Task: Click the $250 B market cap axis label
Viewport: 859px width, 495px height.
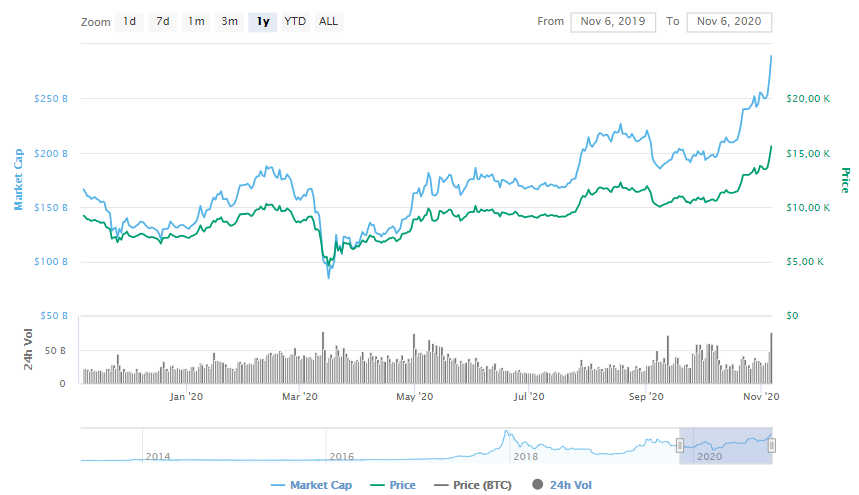Action: coord(50,99)
